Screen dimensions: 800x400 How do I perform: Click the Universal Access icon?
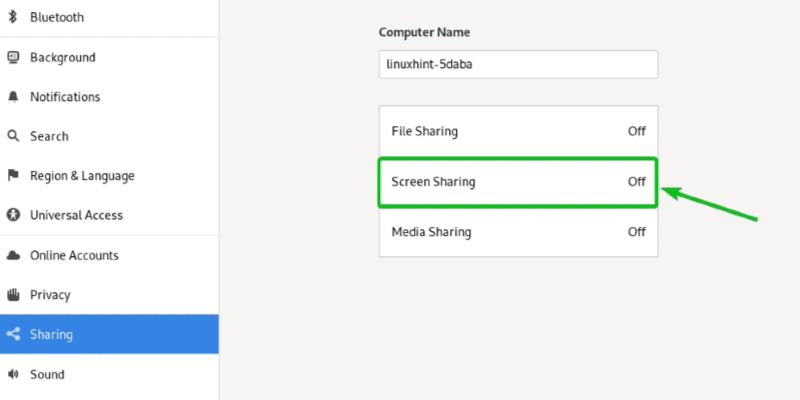pyautogui.click(x=13, y=215)
